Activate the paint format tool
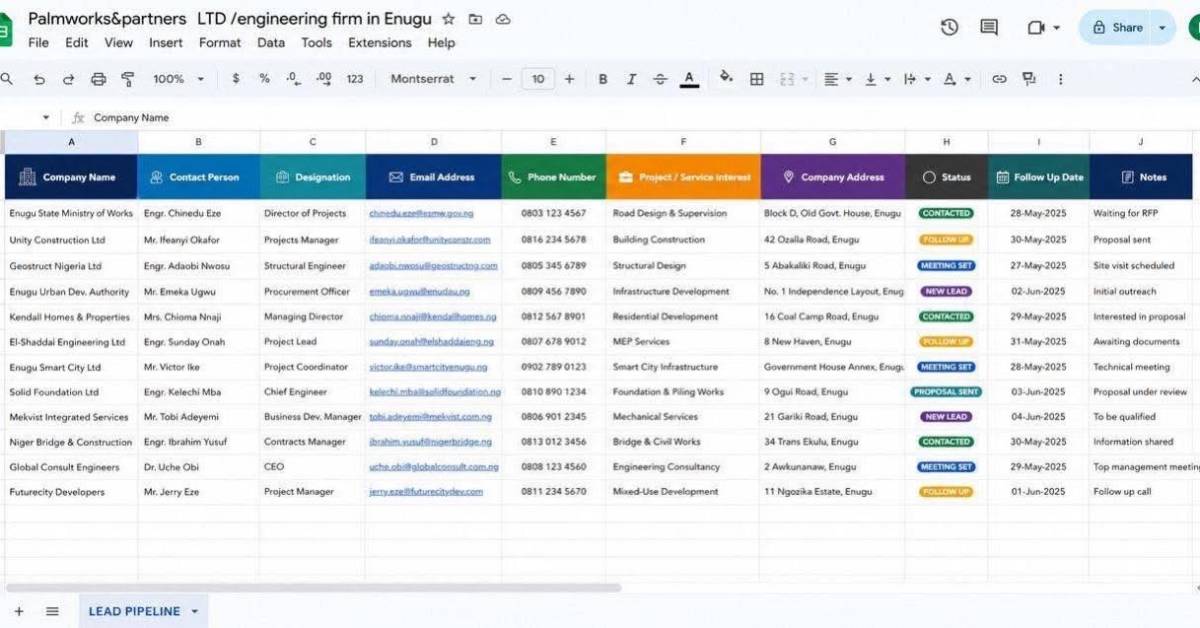The height and width of the screenshot is (628, 1200). coord(127,79)
